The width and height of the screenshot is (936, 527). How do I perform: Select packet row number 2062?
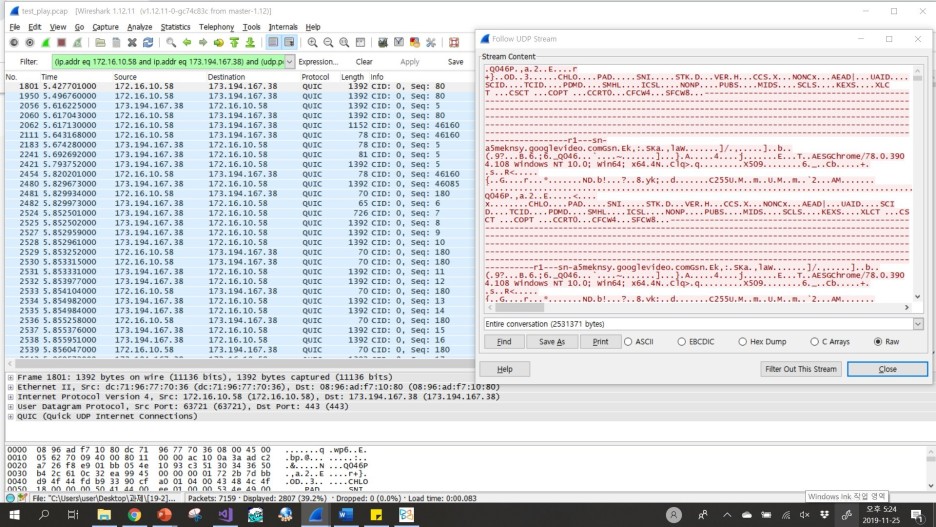point(239,125)
